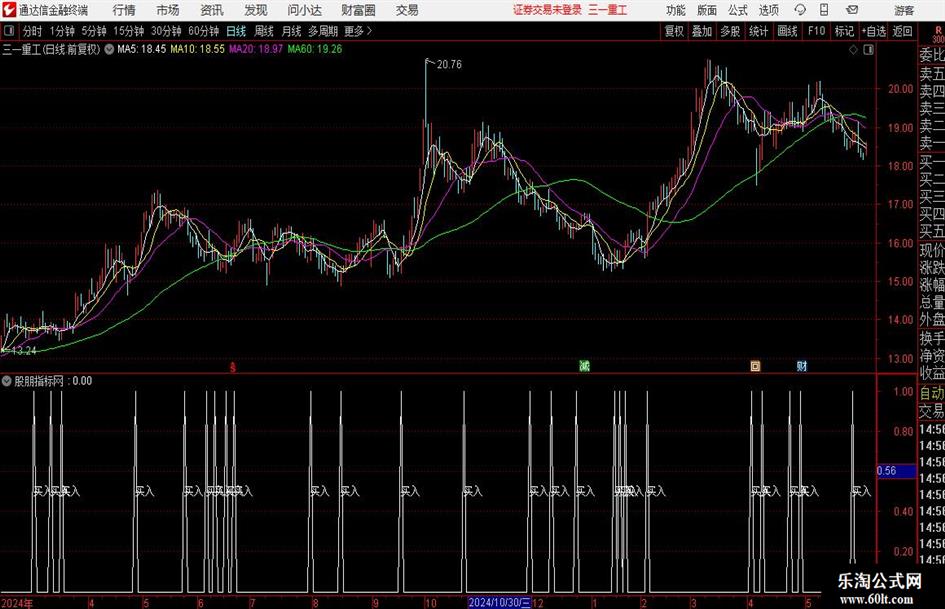Click the 游客 guest account label
The width and height of the screenshot is (945, 609).
point(904,10)
